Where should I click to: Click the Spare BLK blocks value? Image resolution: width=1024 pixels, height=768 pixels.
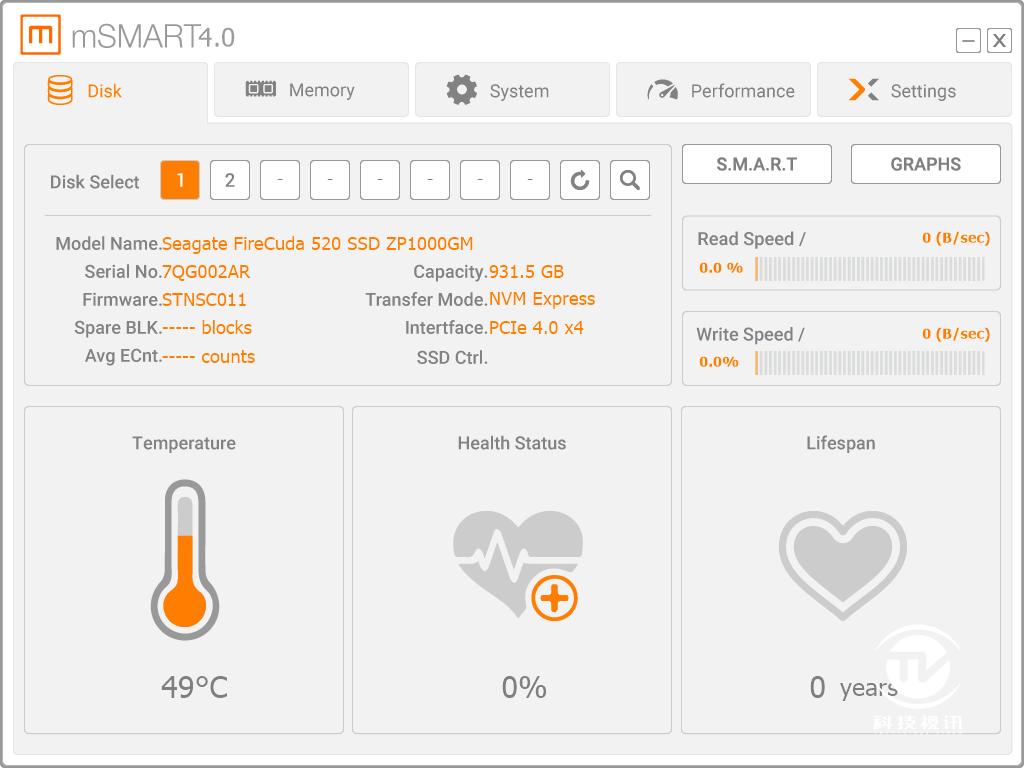[207, 327]
